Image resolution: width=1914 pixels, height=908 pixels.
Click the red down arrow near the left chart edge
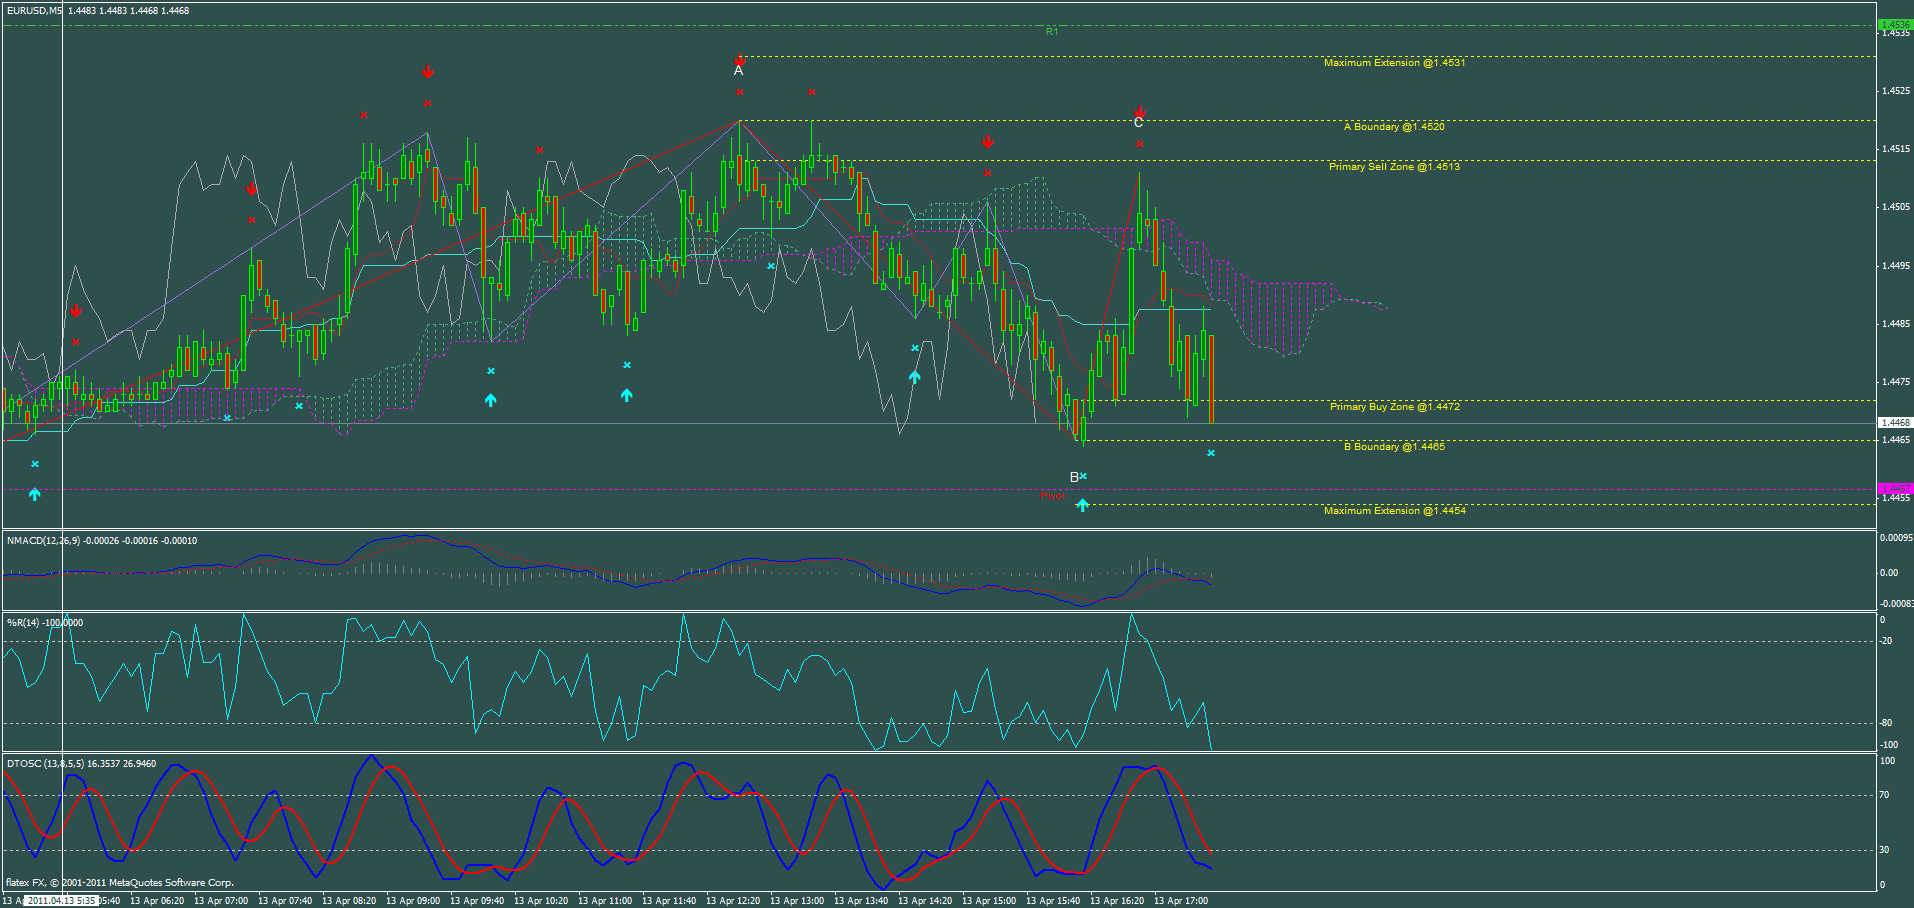[x=78, y=310]
